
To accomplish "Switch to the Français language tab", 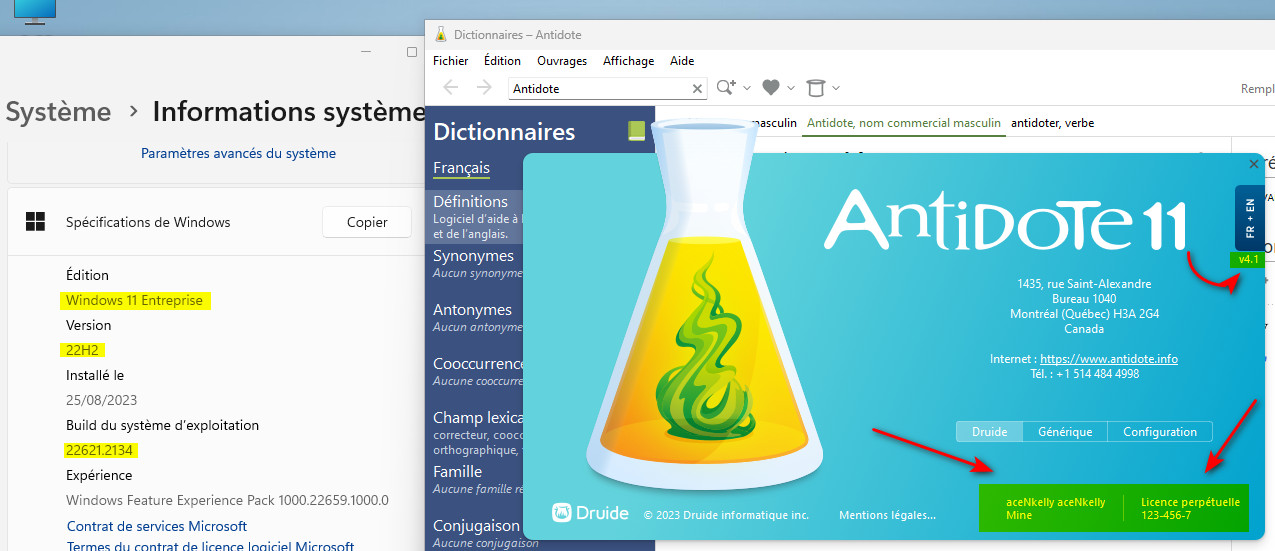I will 461,168.
